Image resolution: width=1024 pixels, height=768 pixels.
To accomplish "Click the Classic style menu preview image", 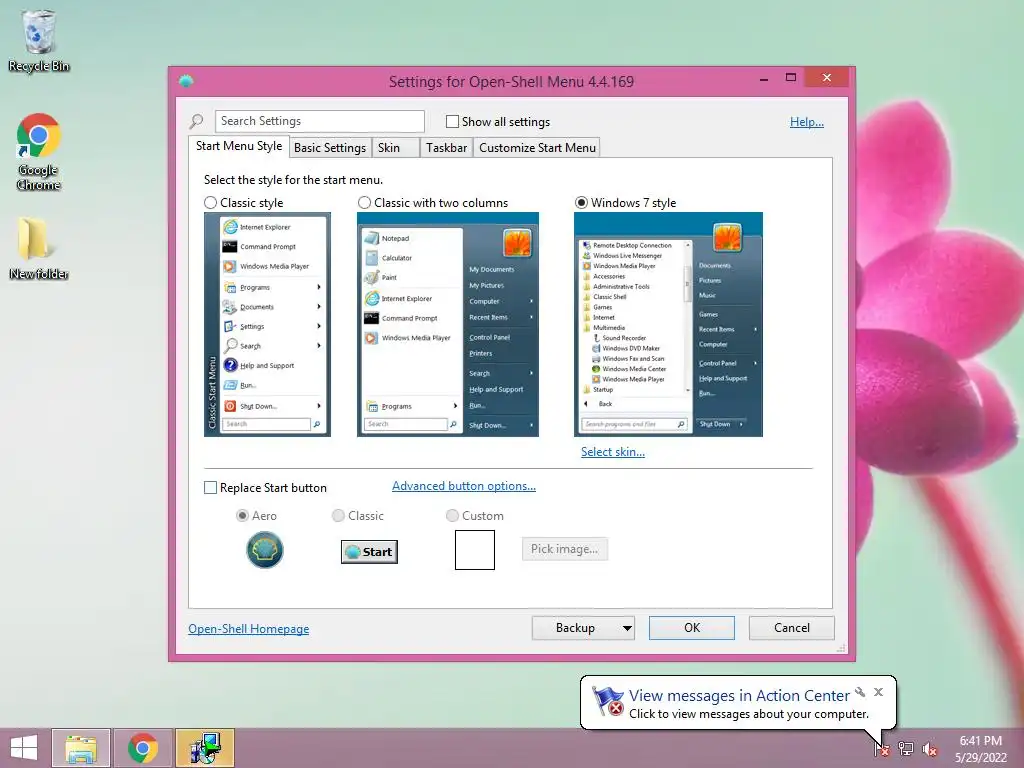I will click(267, 324).
